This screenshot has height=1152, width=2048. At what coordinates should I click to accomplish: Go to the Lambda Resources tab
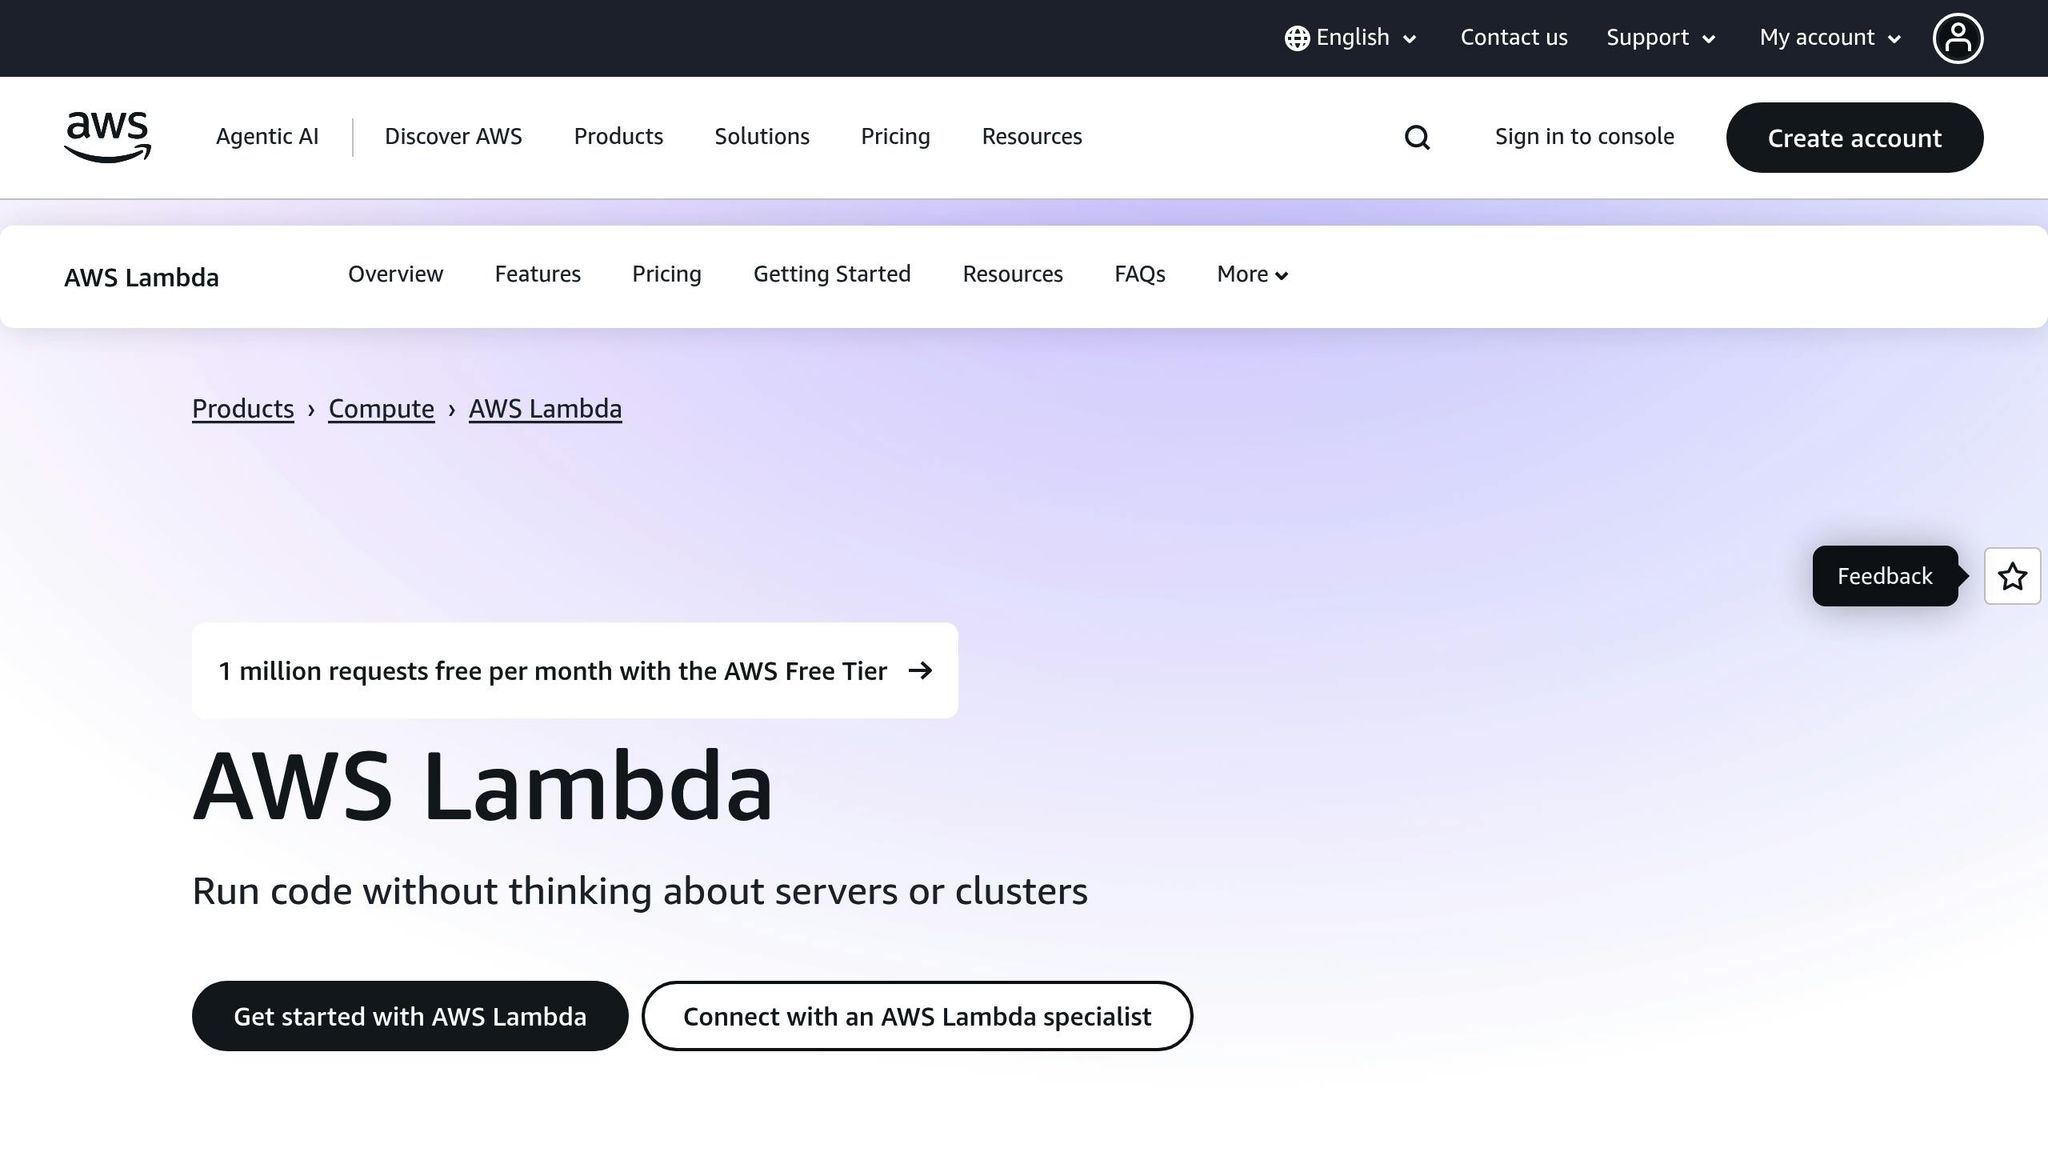[x=1012, y=274]
